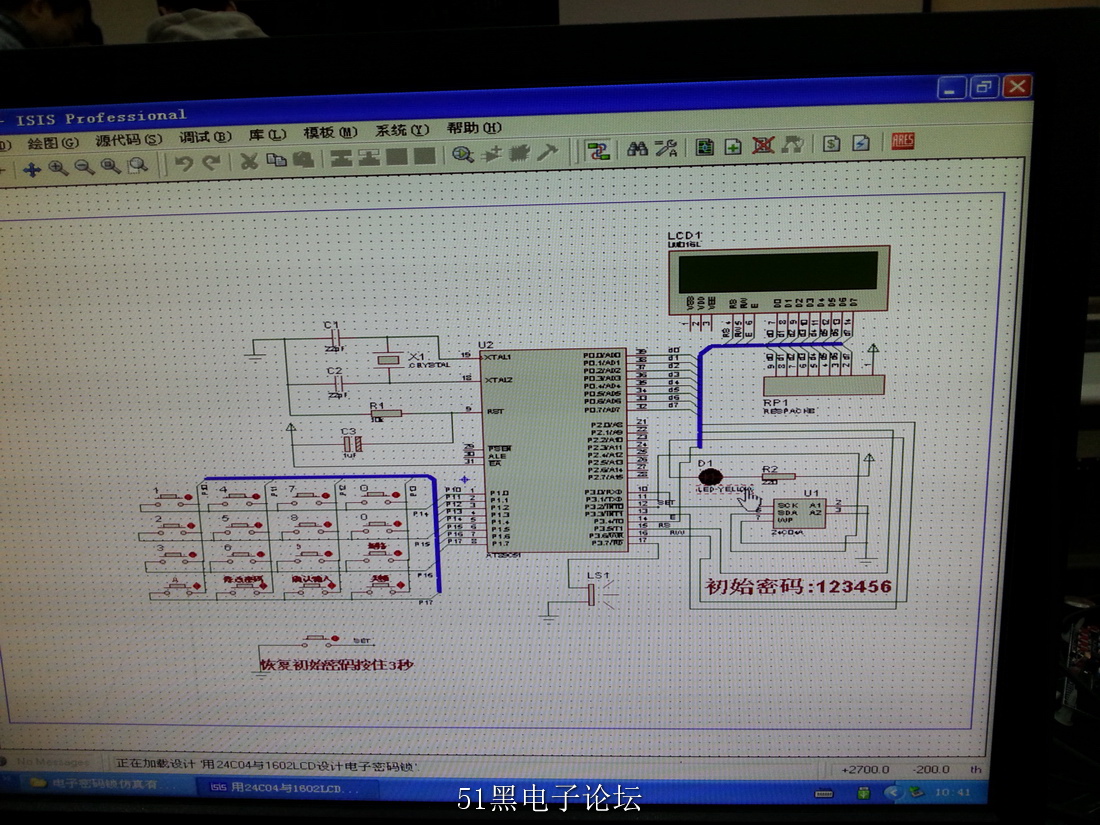Image resolution: width=1100 pixels, height=825 pixels.
Task: Click the zoom in magnifier icon
Action: [x=58, y=168]
